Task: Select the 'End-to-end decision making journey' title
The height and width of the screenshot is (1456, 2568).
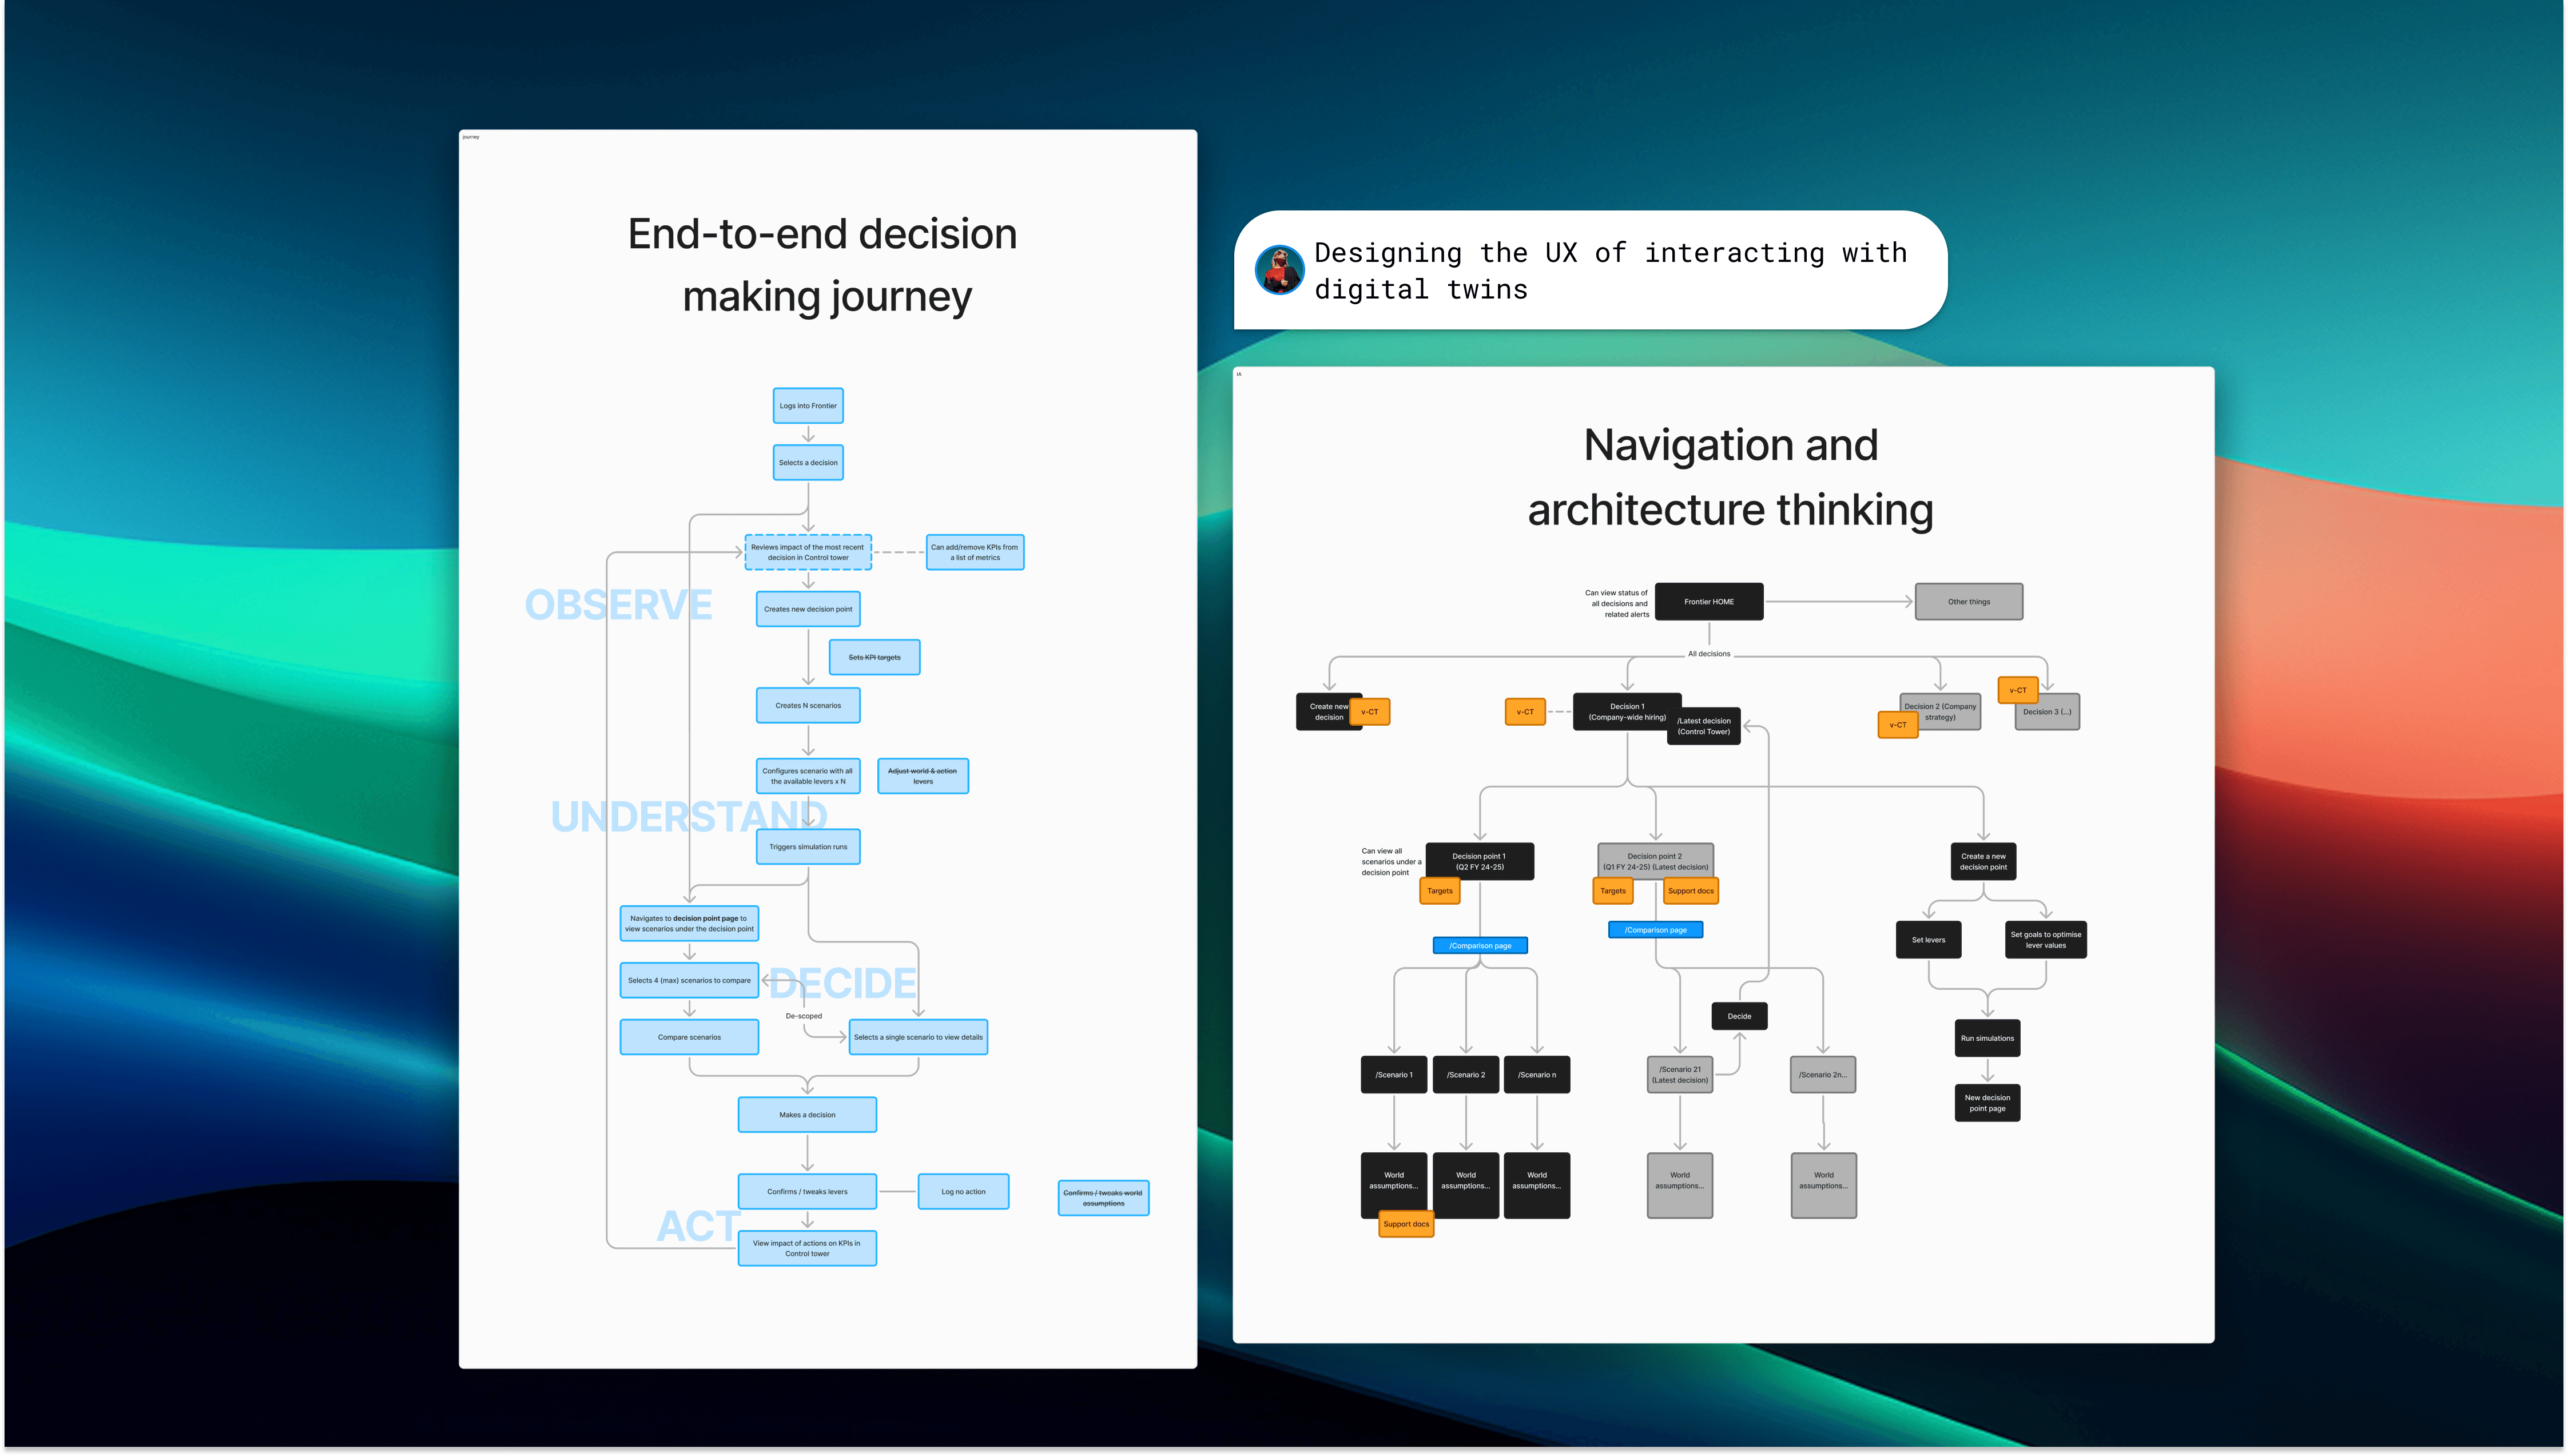Action: pos(824,265)
